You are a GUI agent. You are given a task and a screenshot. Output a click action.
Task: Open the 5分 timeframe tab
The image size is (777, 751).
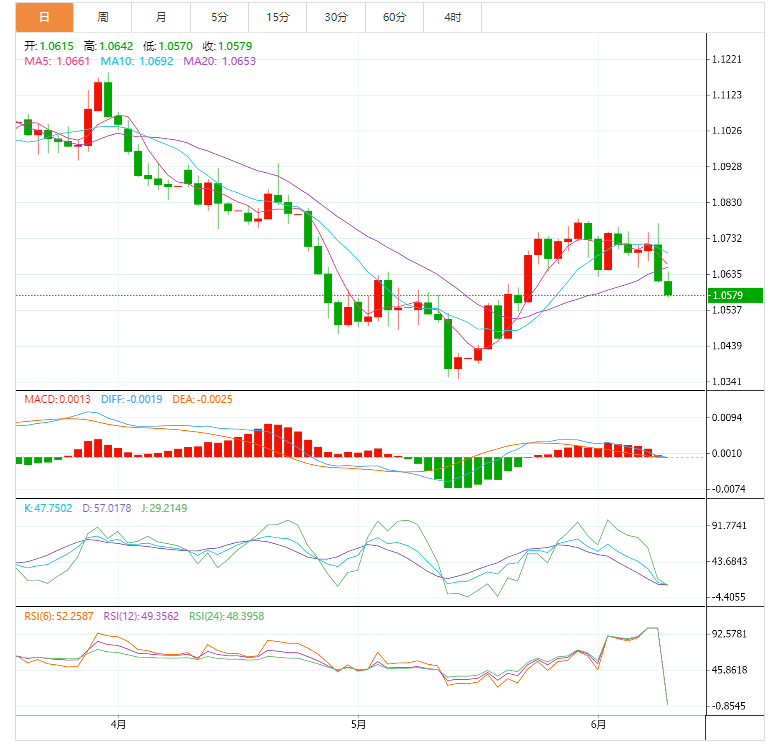220,17
